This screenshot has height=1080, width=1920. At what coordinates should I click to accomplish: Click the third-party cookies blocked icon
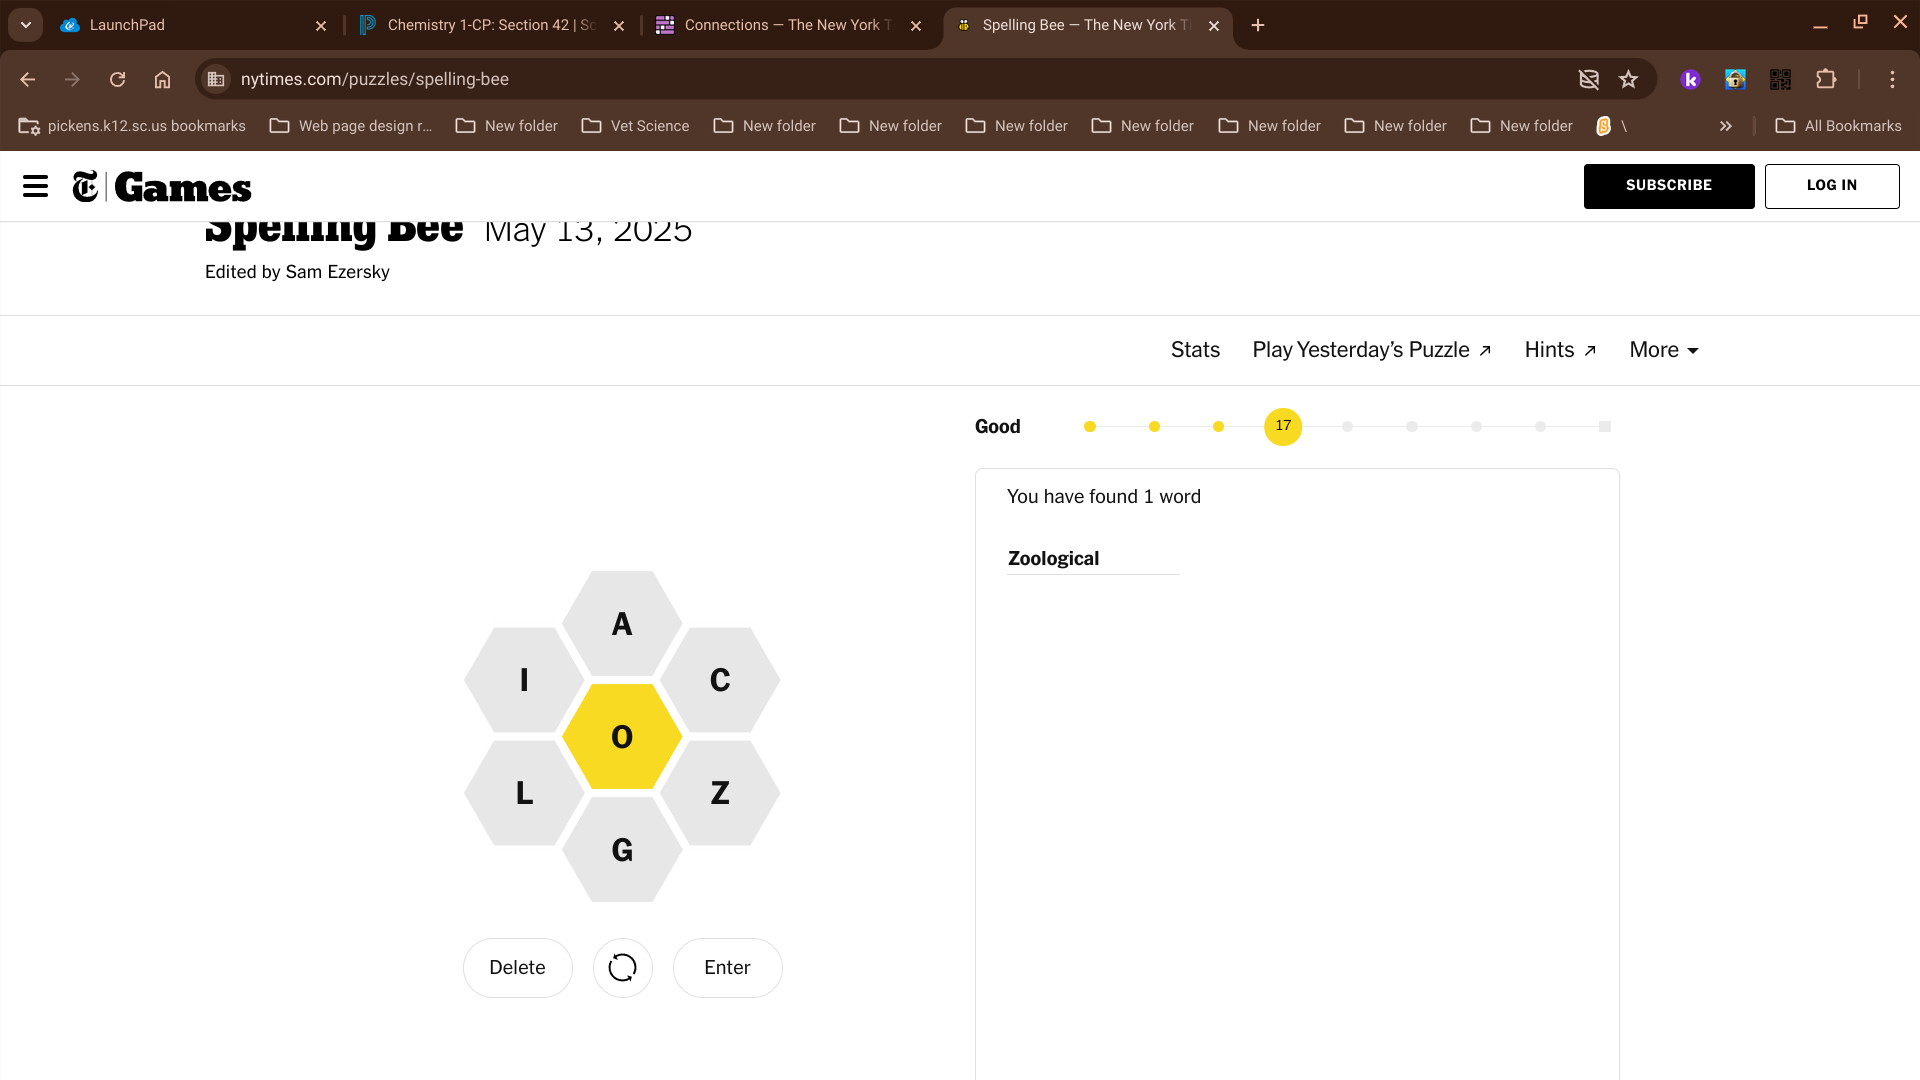coord(1588,79)
